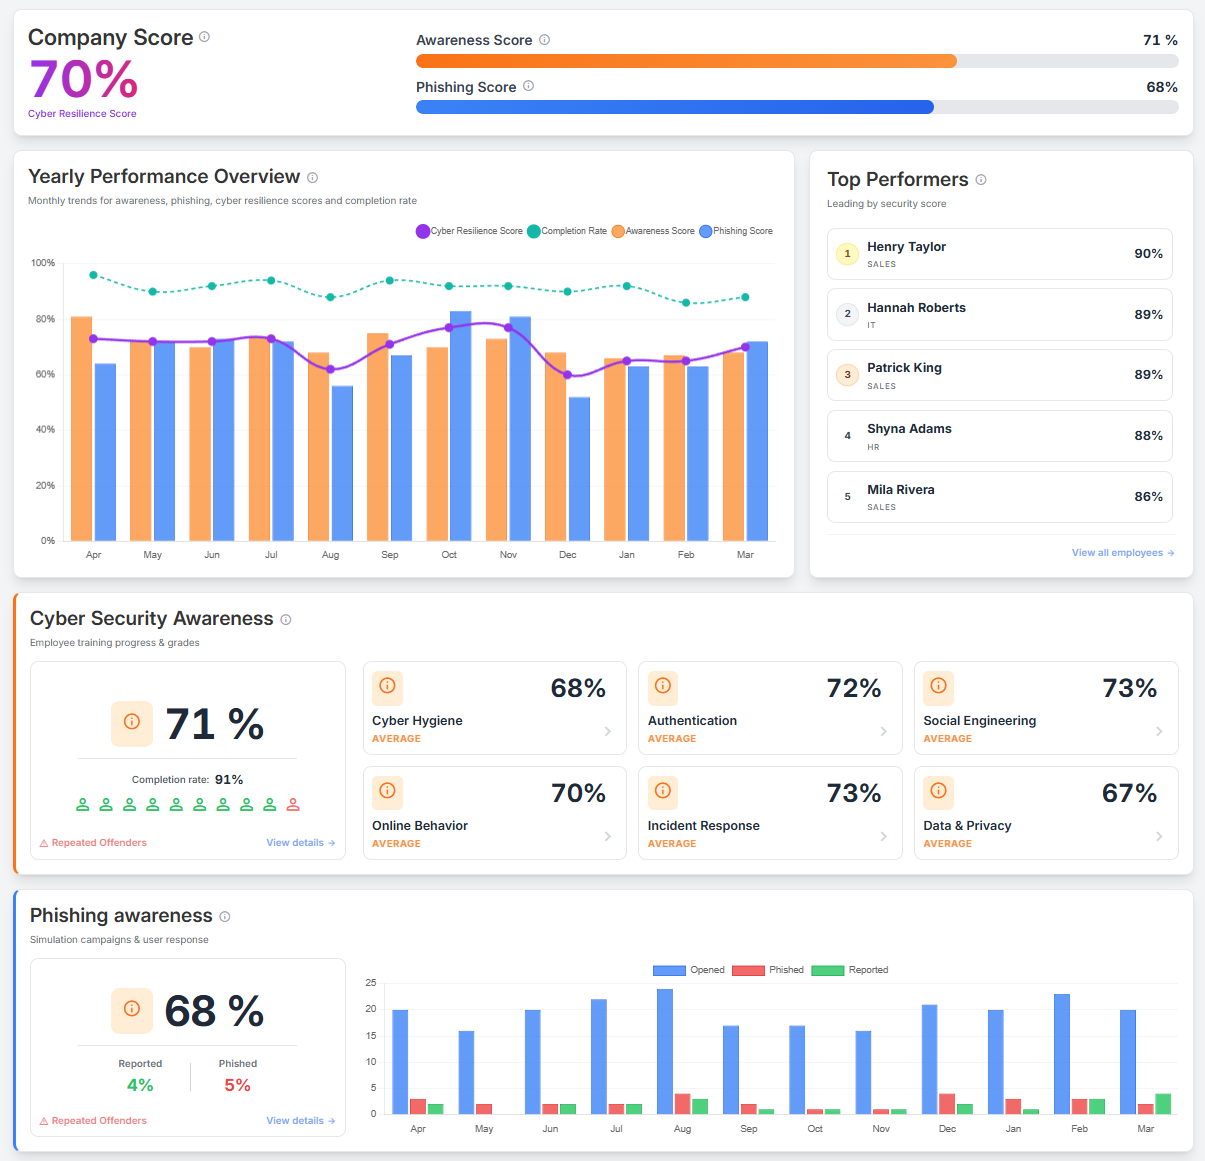Click Top Performers info icon

click(981, 180)
